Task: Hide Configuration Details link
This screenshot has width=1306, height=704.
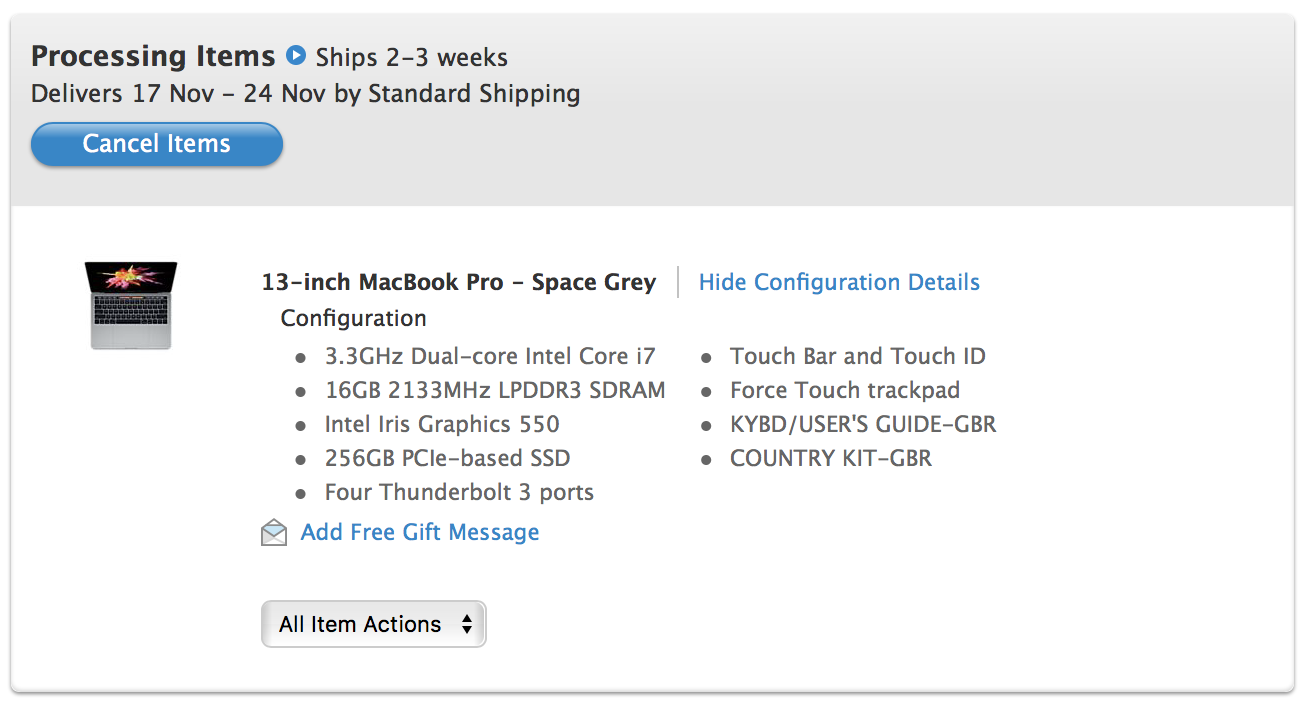Action: click(x=839, y=283)
